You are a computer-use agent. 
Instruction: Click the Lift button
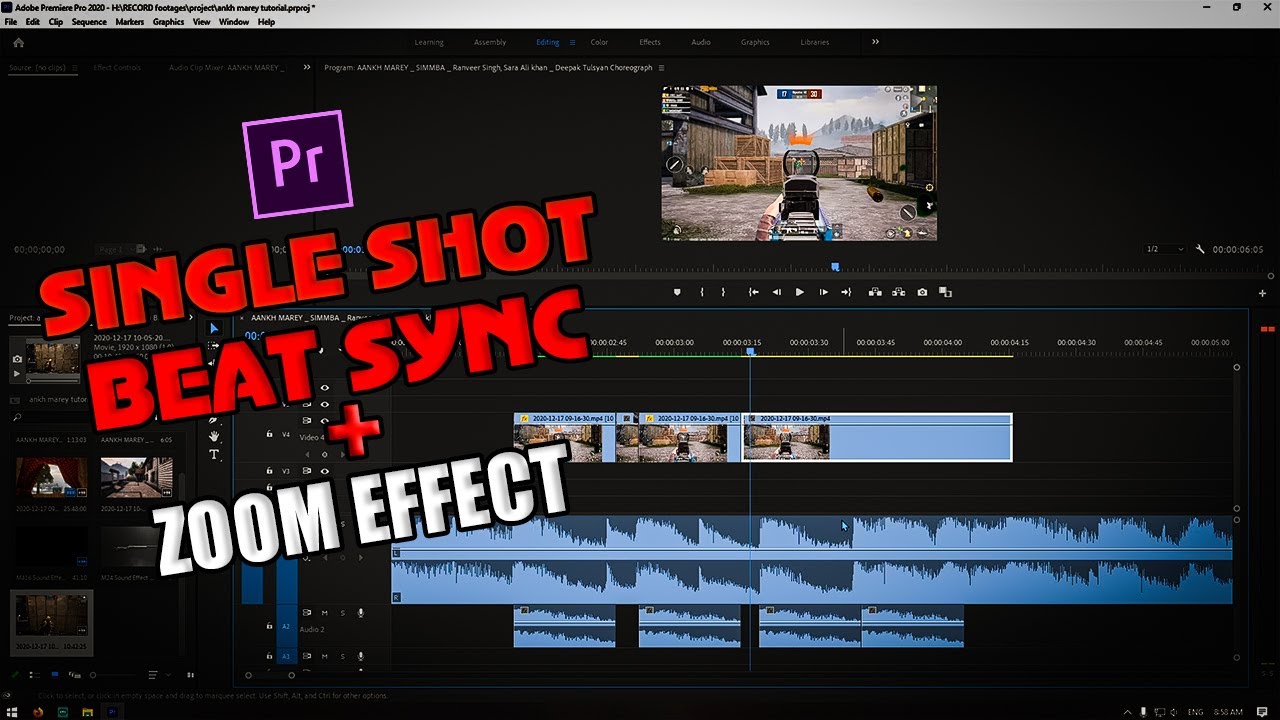(x=875, y=292)
